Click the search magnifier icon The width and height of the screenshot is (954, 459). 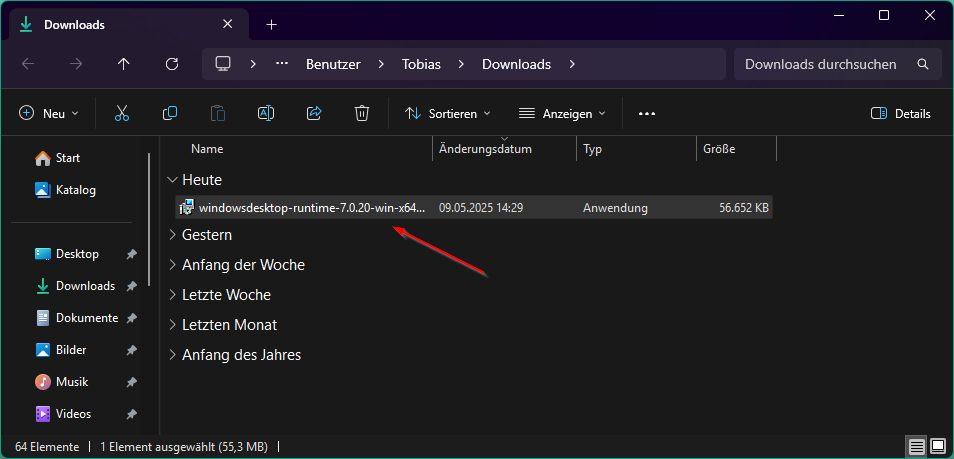923,64
